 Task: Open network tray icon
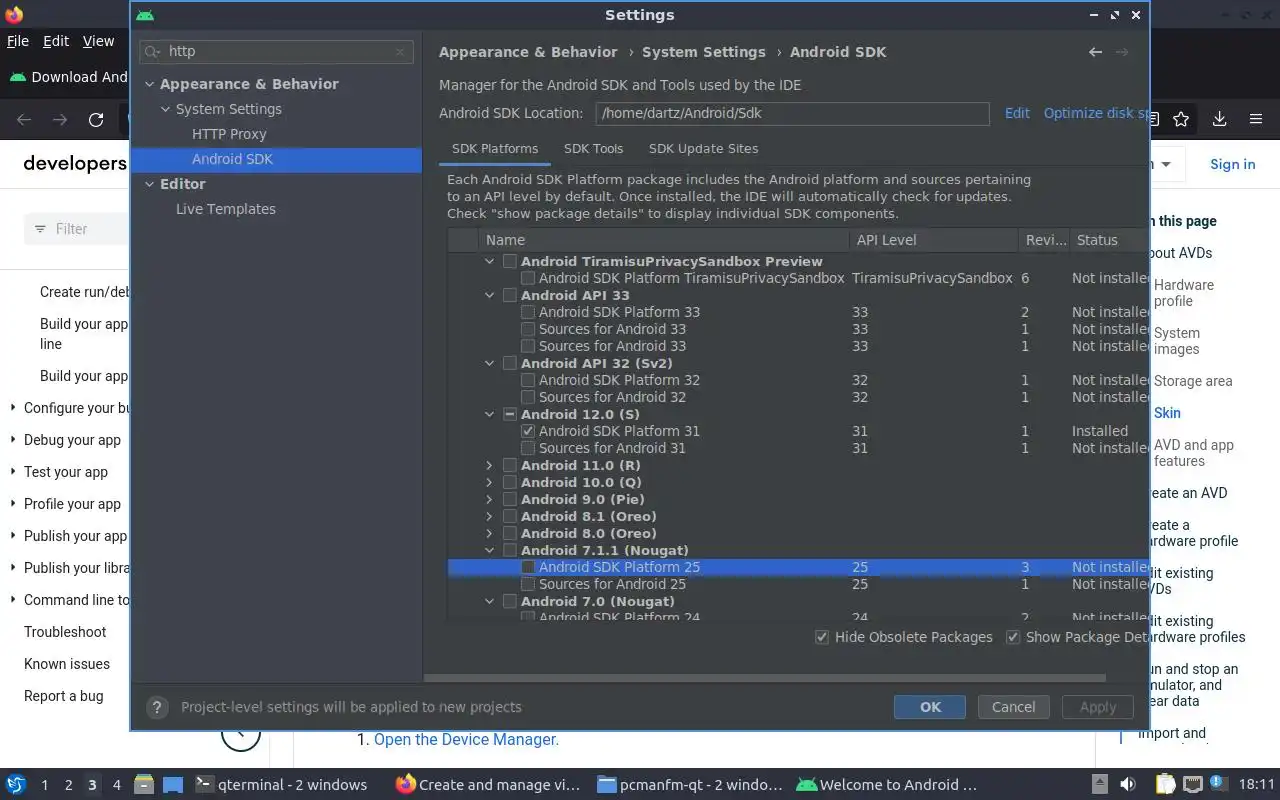click(x=1192, y=785)
